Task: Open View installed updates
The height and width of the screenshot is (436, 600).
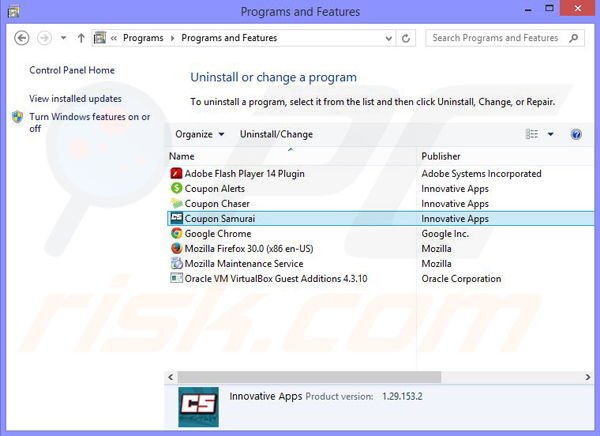Action: [75, 98]
